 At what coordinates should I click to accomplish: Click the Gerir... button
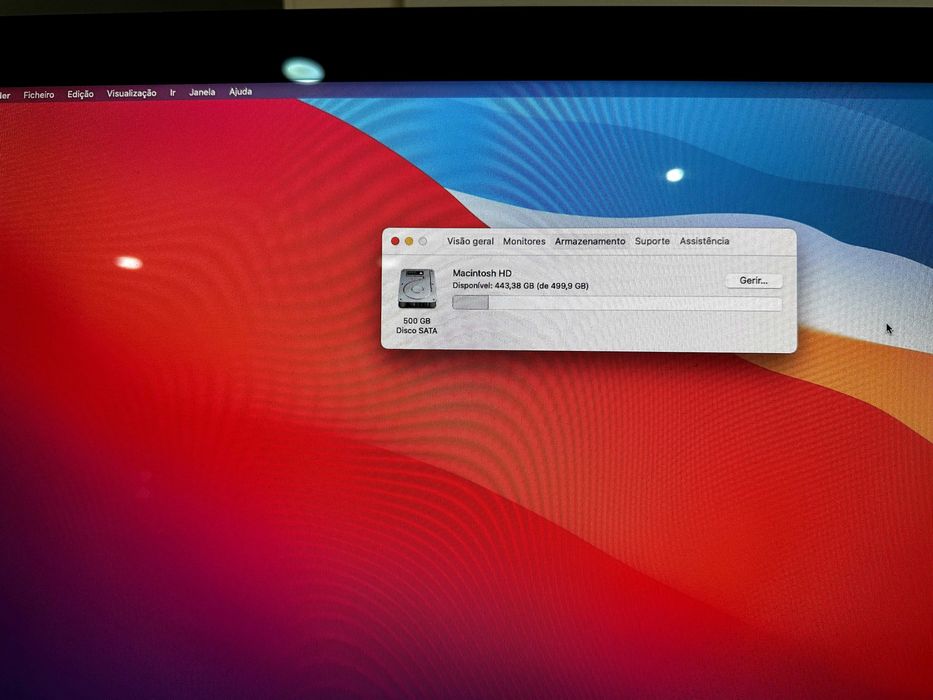pyautogui.click(x=753, y=280)
